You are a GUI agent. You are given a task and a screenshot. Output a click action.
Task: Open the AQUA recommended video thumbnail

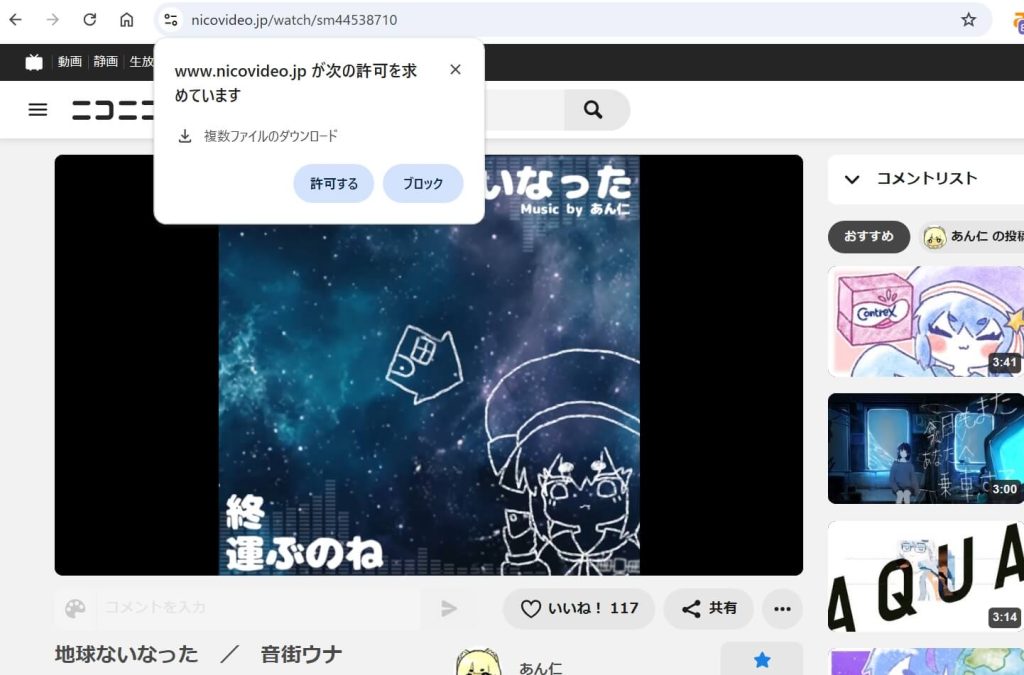pyautogui.click(x=926, y=576)
